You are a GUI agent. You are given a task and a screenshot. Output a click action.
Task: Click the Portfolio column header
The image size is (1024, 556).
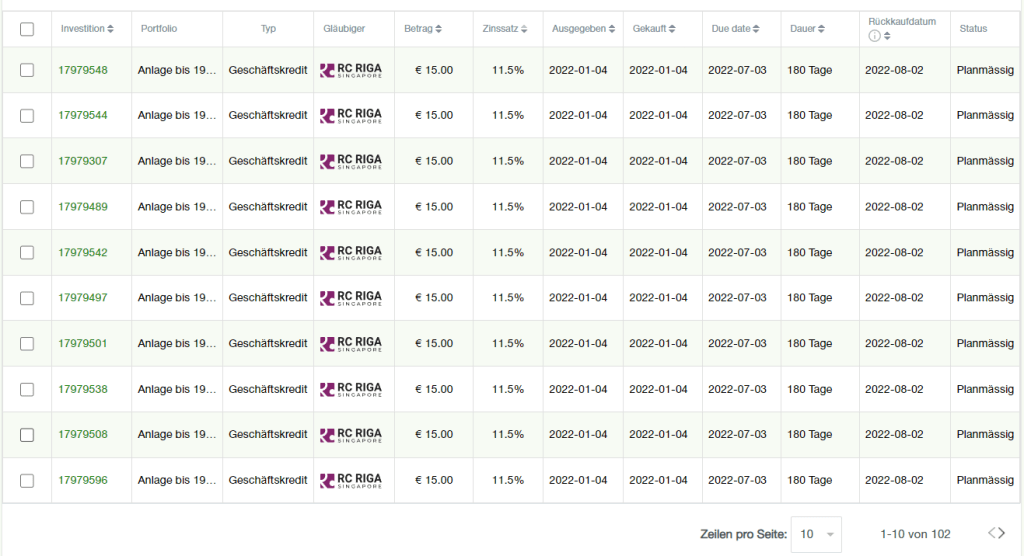click(x=159, y=29)
